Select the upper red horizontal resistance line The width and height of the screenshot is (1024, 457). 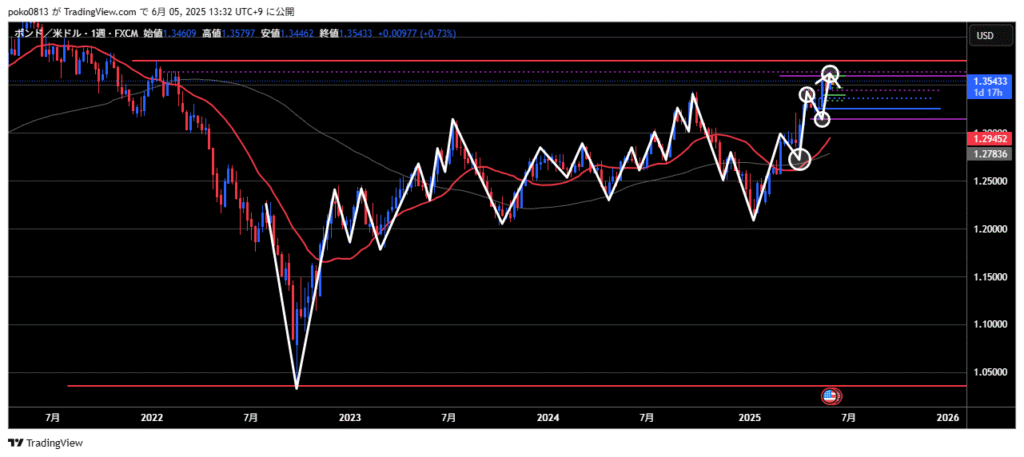coord(500,62)
